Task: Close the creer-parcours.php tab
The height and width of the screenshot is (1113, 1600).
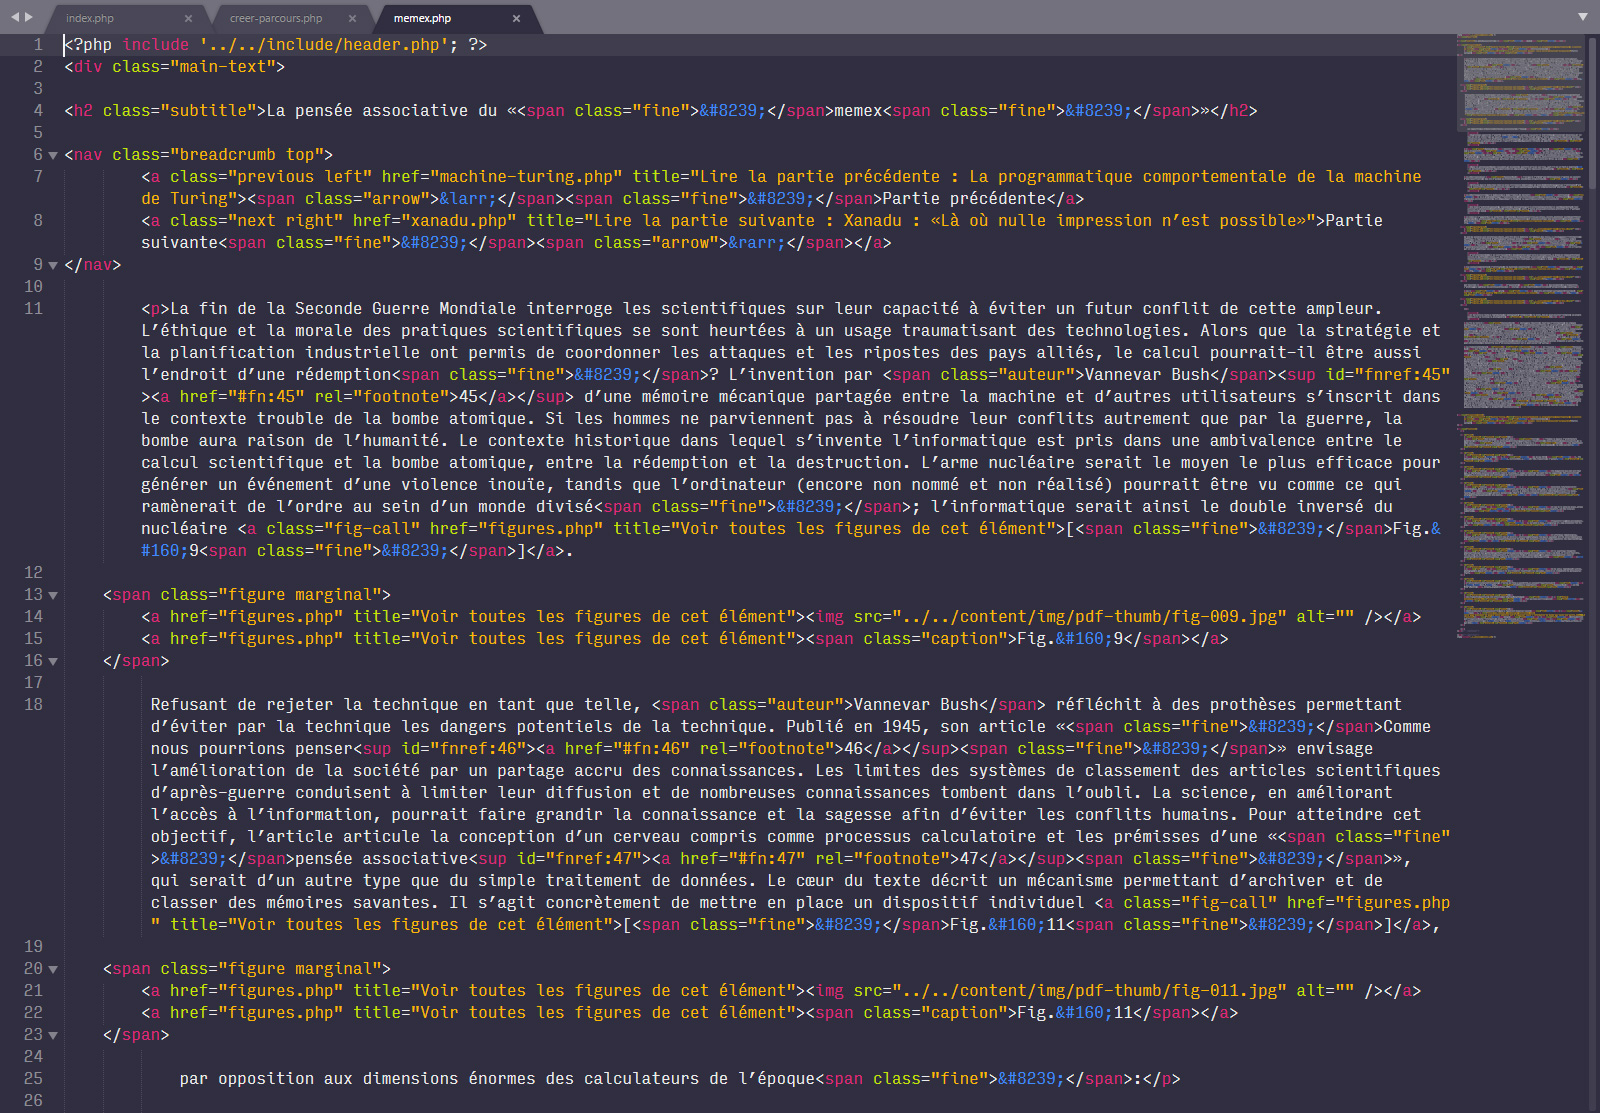Action: 352,18
